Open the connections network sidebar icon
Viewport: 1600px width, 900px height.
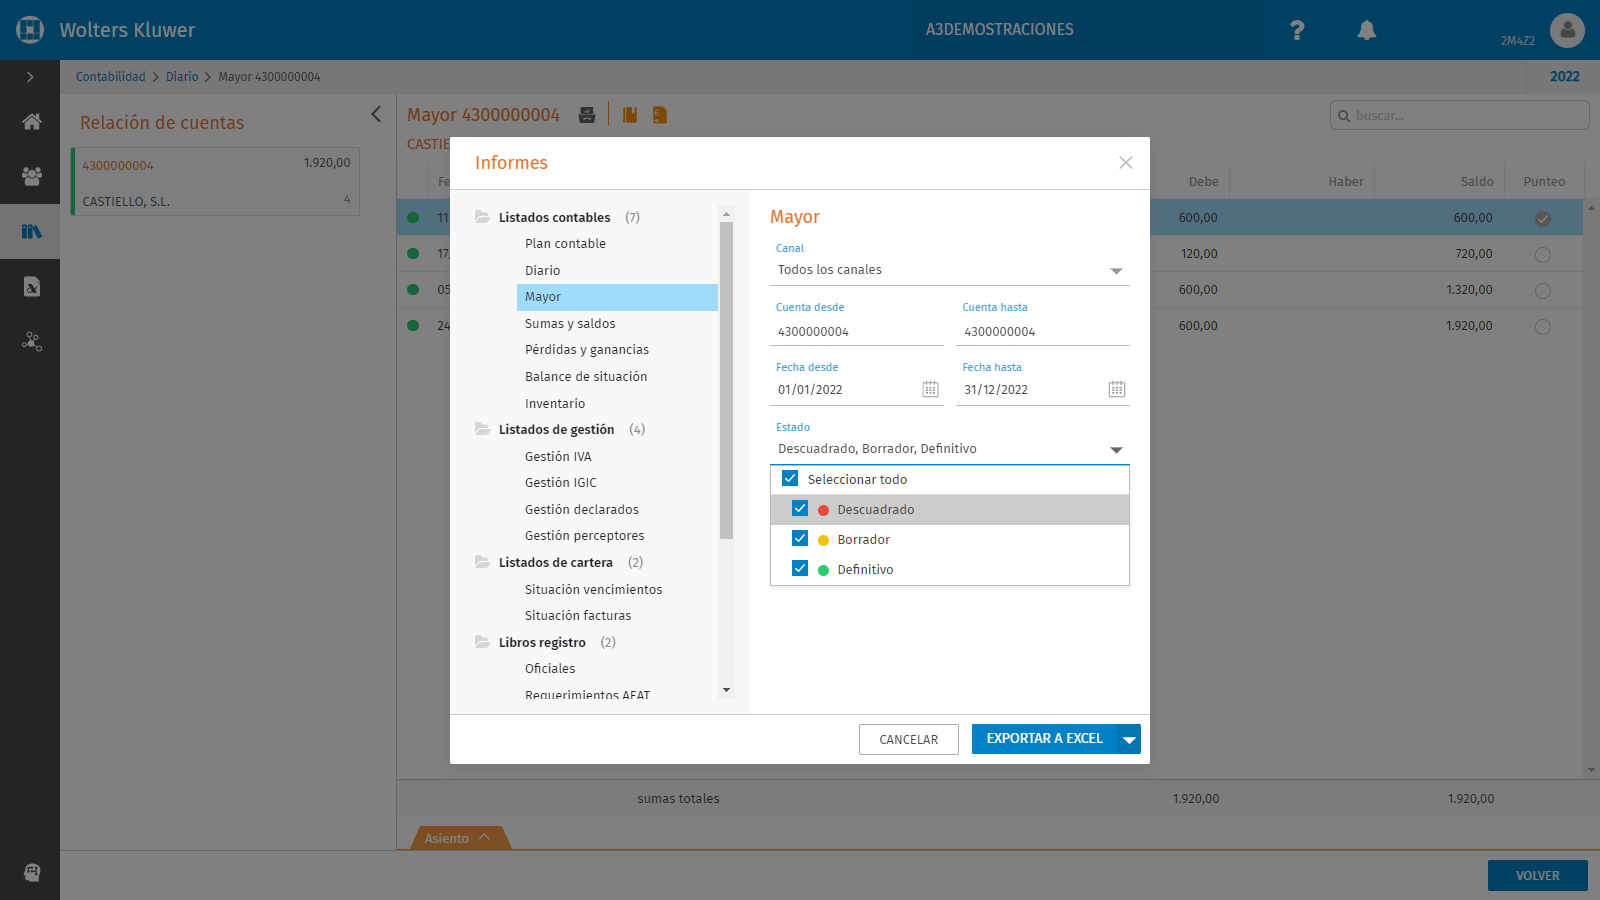tap(31, 341)
